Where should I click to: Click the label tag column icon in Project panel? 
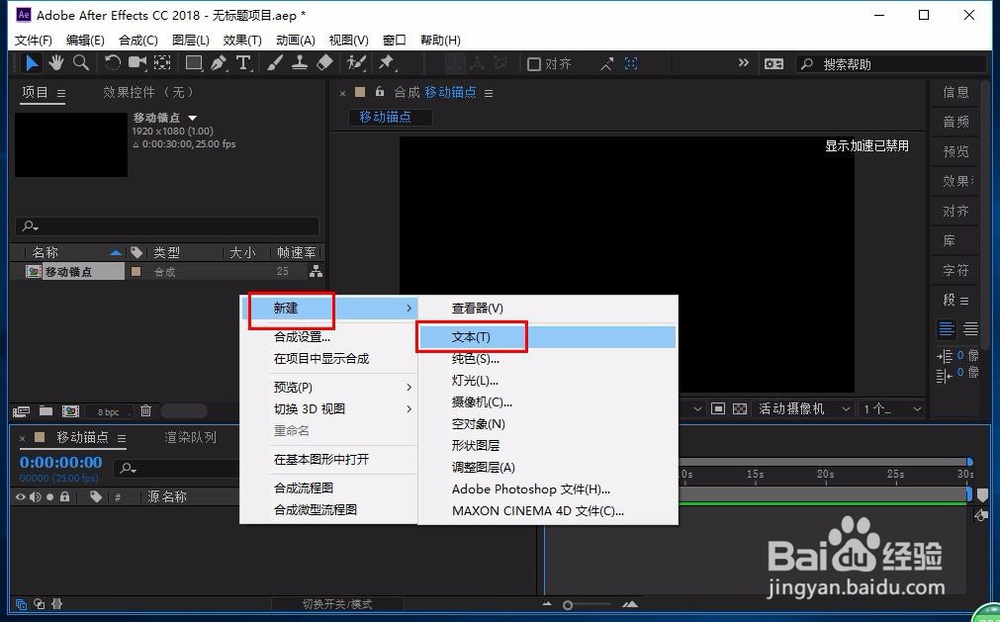136,253
